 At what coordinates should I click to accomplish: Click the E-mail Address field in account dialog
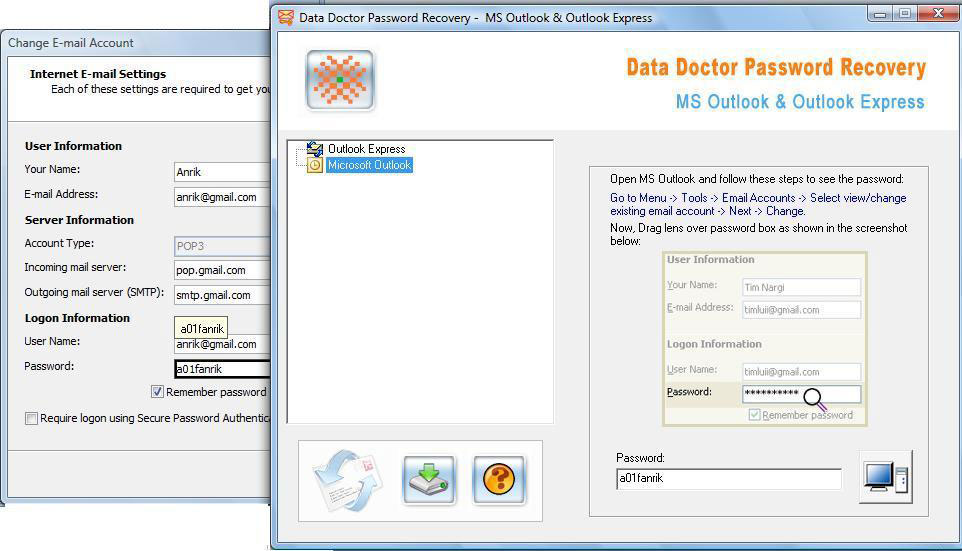click(x=222, y=197)
